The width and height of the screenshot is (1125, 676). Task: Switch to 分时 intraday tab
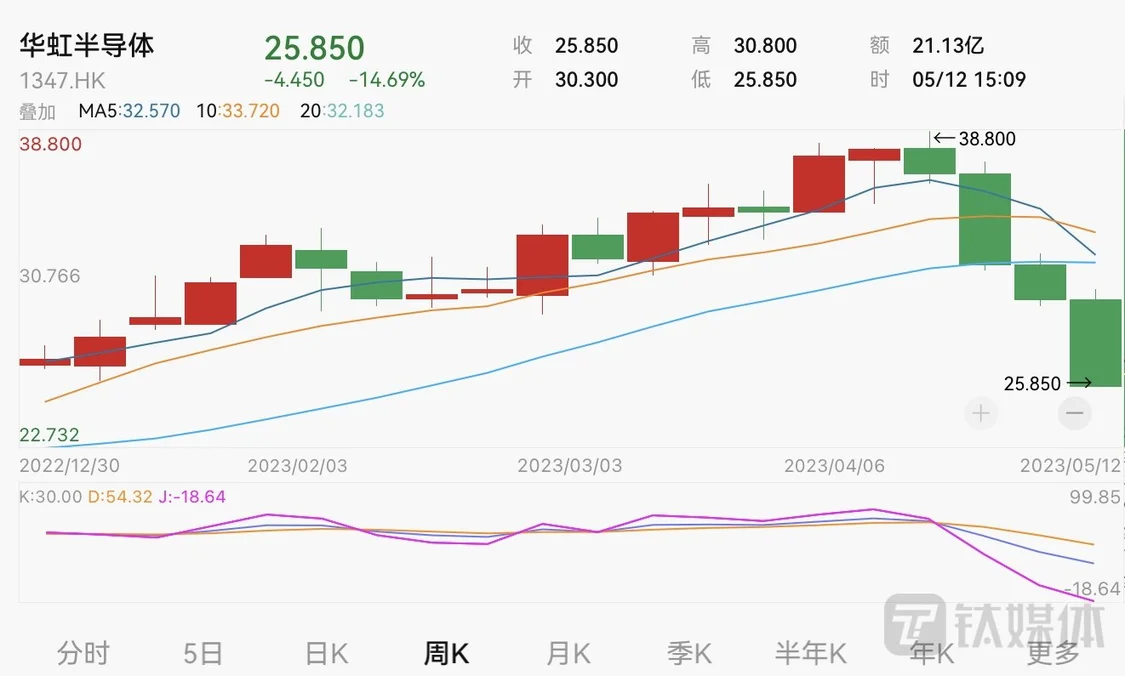[x=83, y=653]
